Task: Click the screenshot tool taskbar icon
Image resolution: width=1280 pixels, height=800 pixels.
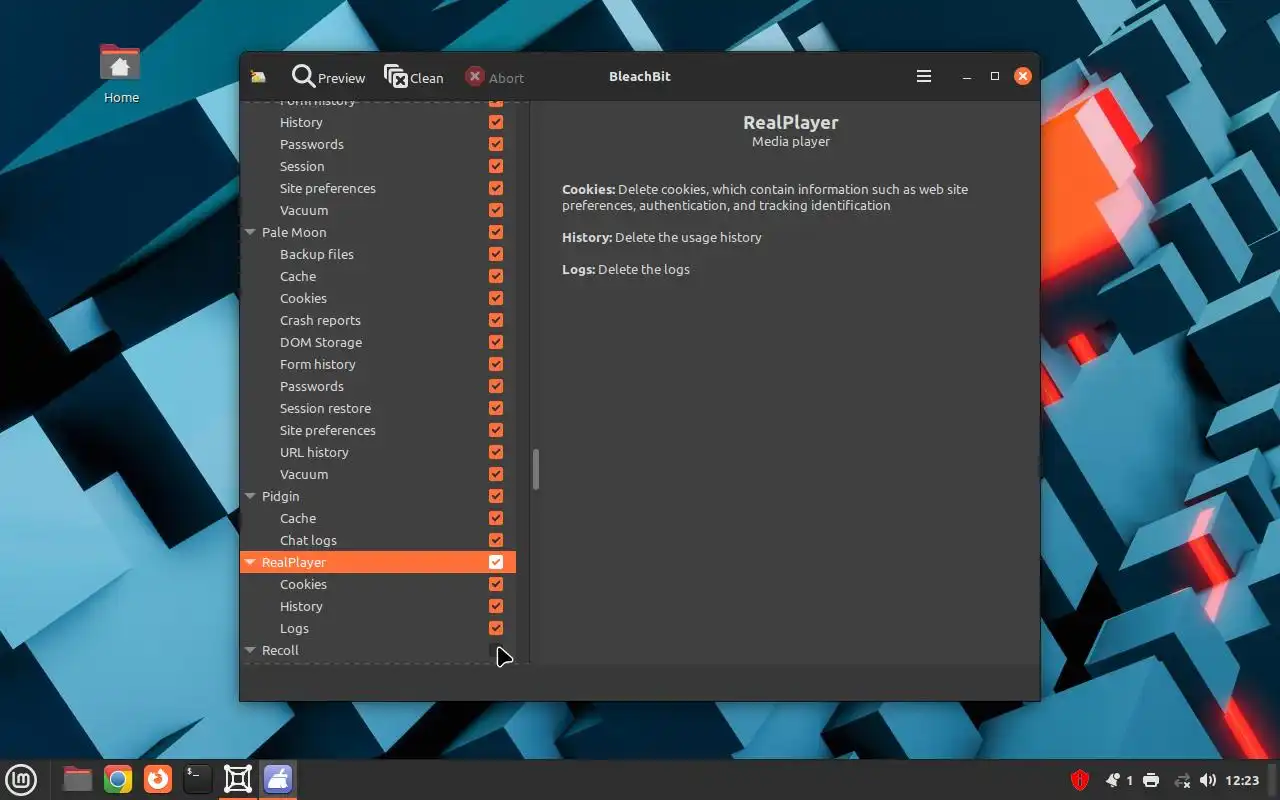Action: click(x=238, y=779)
